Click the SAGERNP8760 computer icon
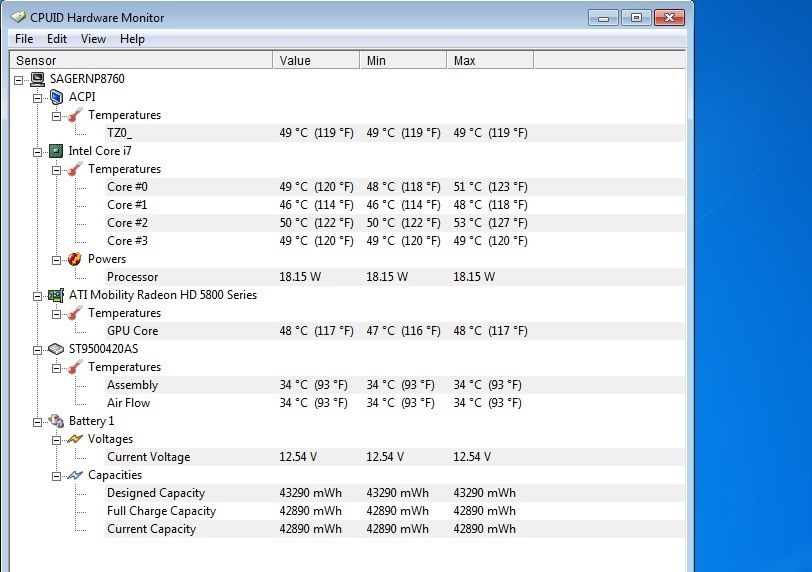The image size is (812, 572). tap(37, 79)
